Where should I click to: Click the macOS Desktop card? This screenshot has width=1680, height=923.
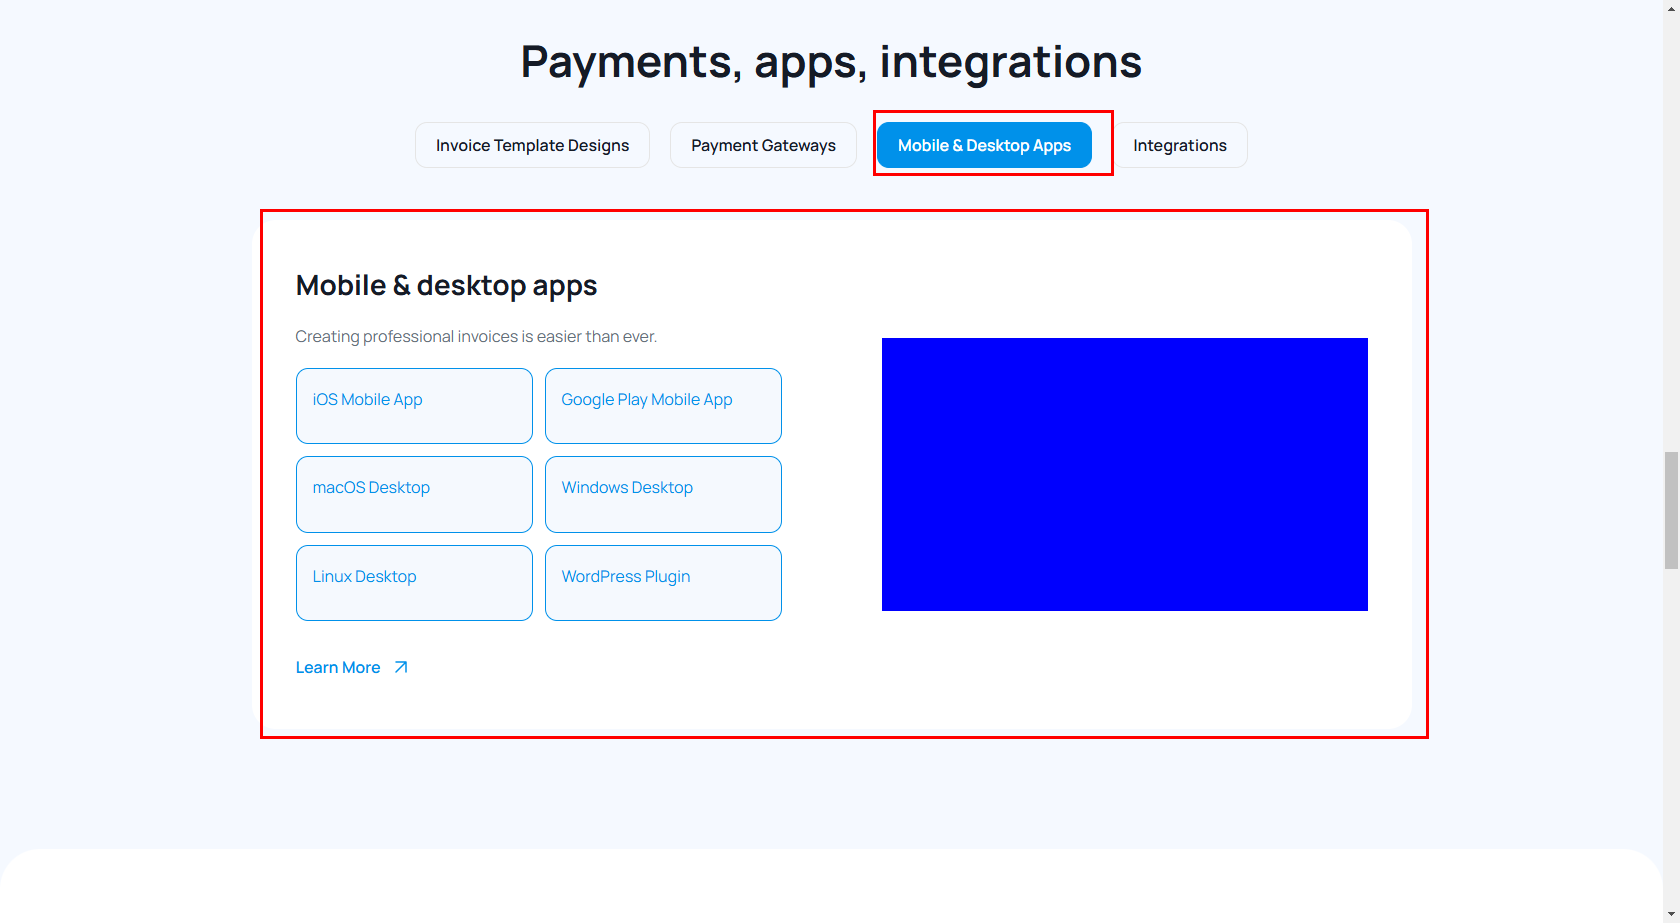tap(414, 494)
